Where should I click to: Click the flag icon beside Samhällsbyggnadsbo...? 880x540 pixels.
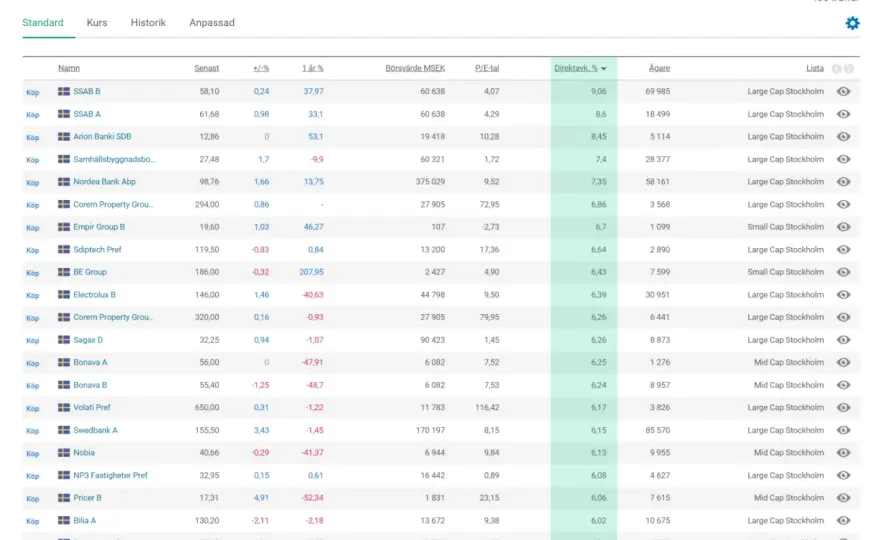coord(64,159)
